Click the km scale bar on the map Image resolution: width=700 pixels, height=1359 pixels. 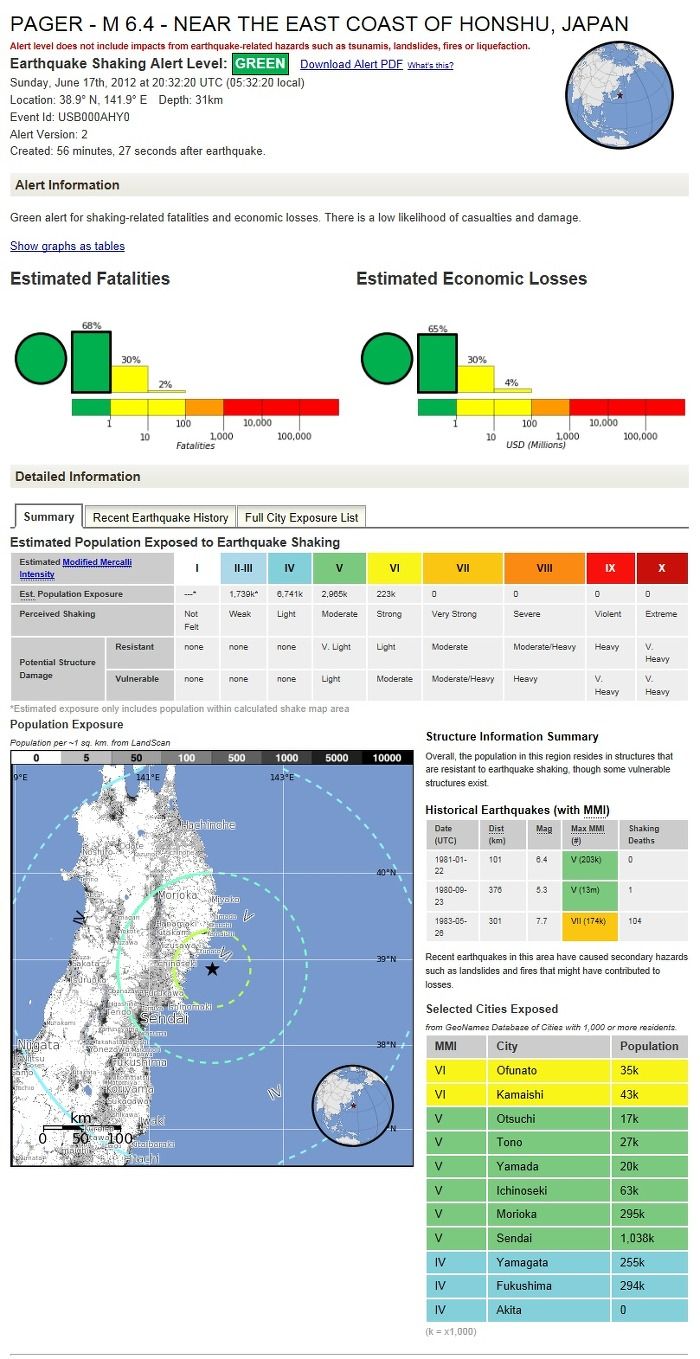[x=80, y=1128]
